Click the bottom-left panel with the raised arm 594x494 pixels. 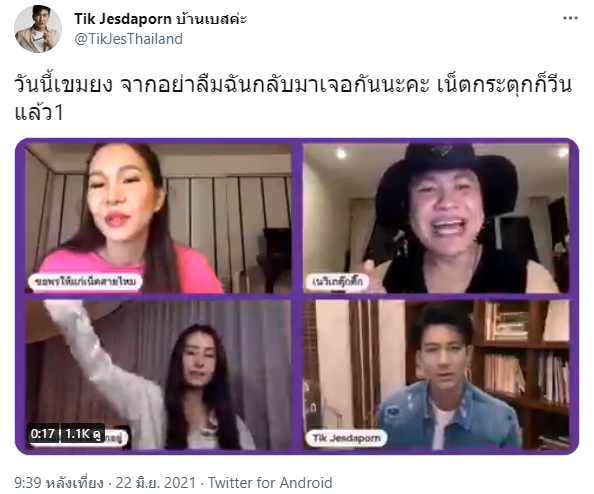coord(158,375)
